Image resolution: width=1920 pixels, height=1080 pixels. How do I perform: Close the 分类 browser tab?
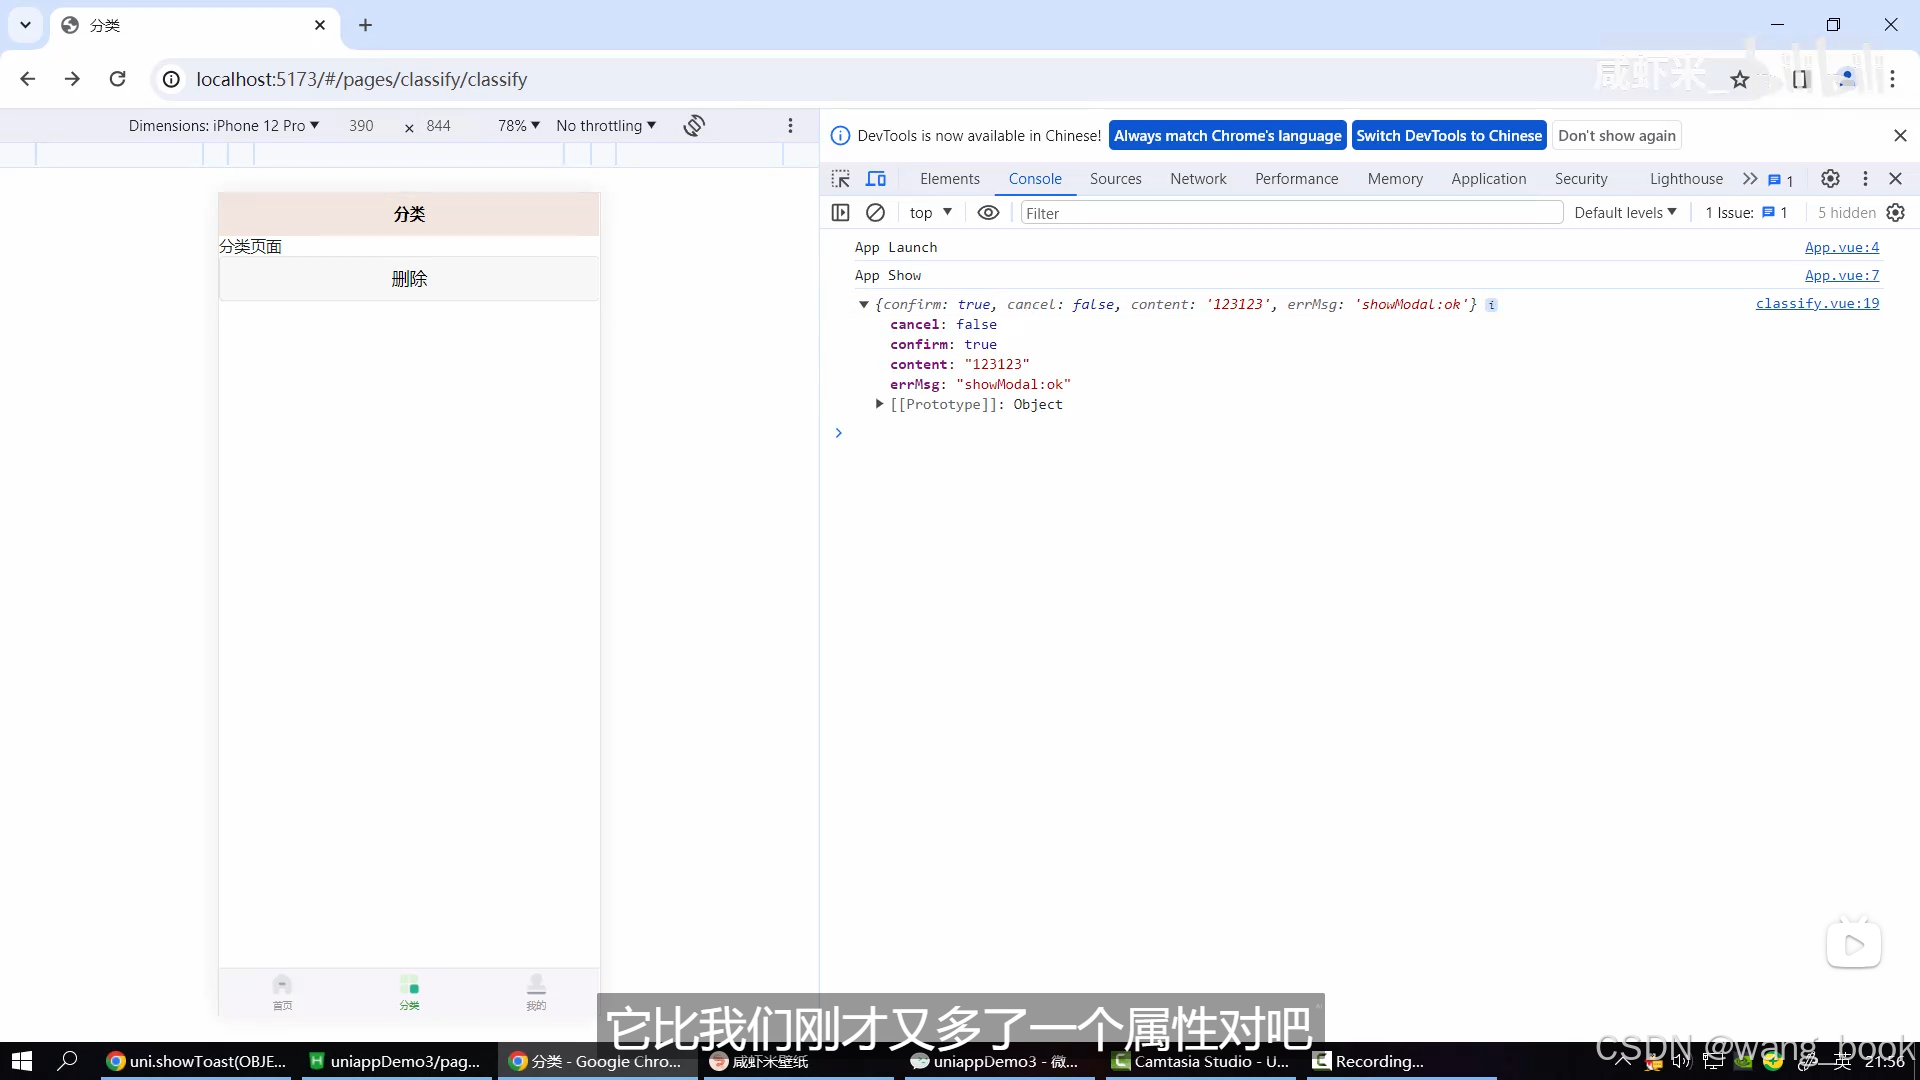320,25
